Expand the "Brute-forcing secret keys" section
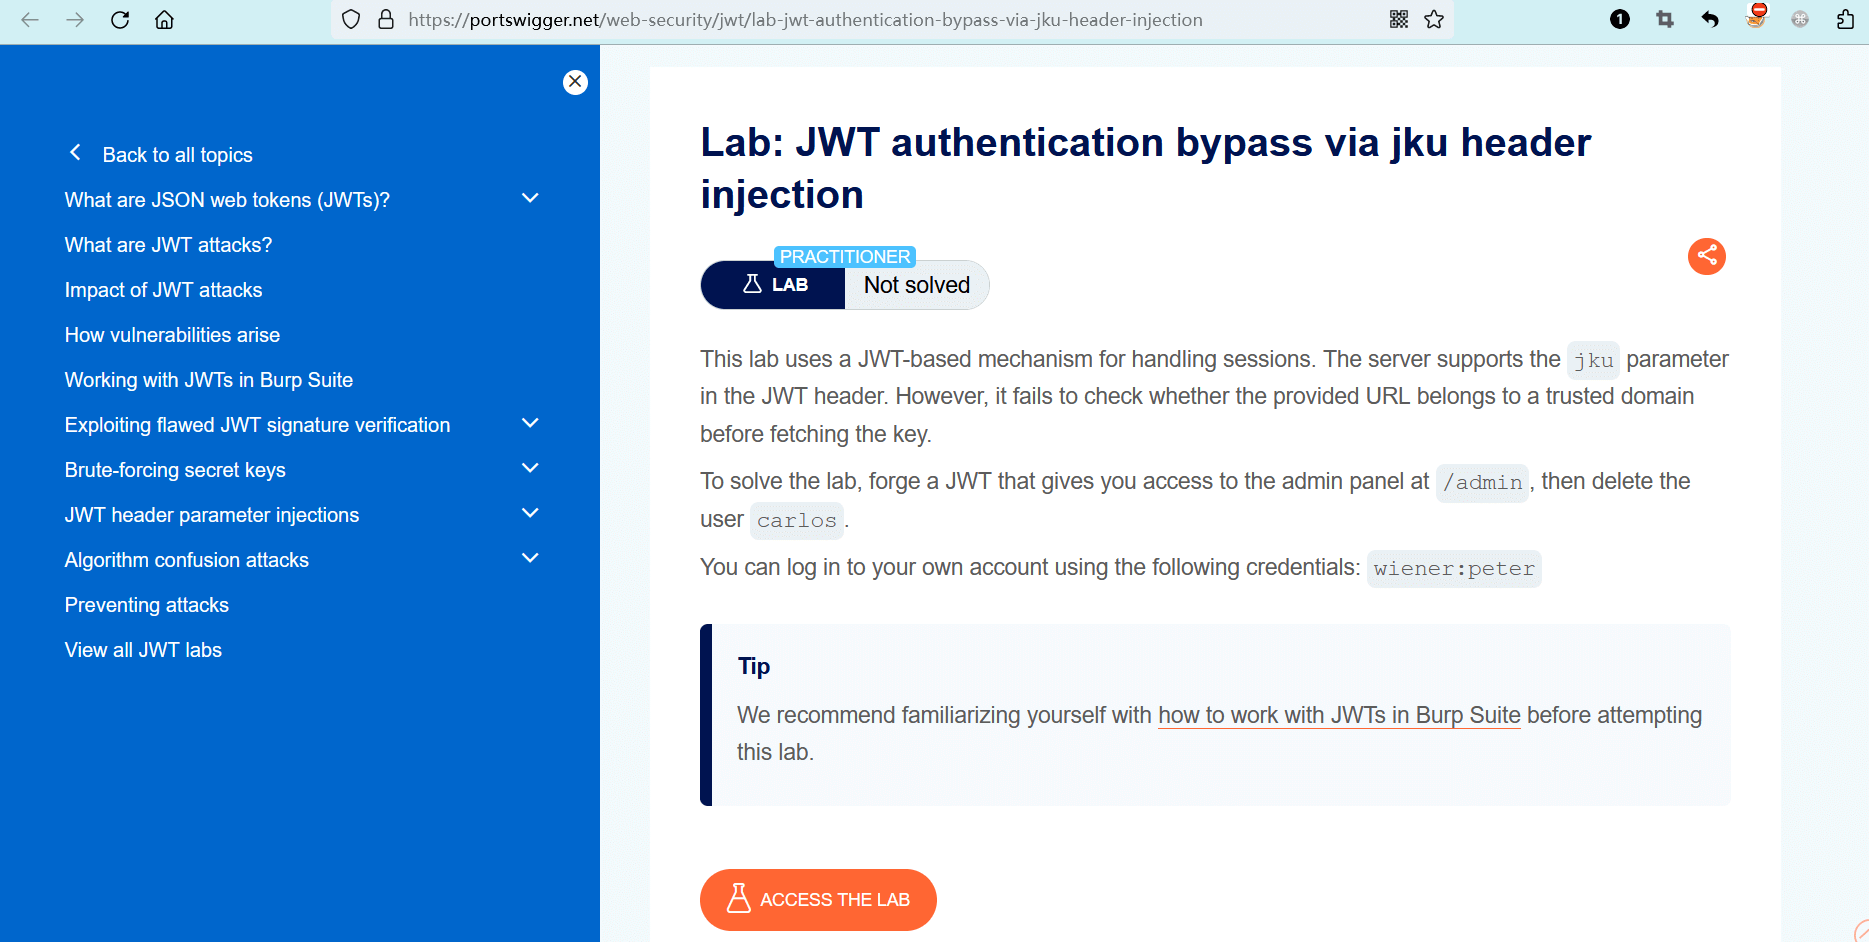1869x942 pixels. (x=530, y=469)
